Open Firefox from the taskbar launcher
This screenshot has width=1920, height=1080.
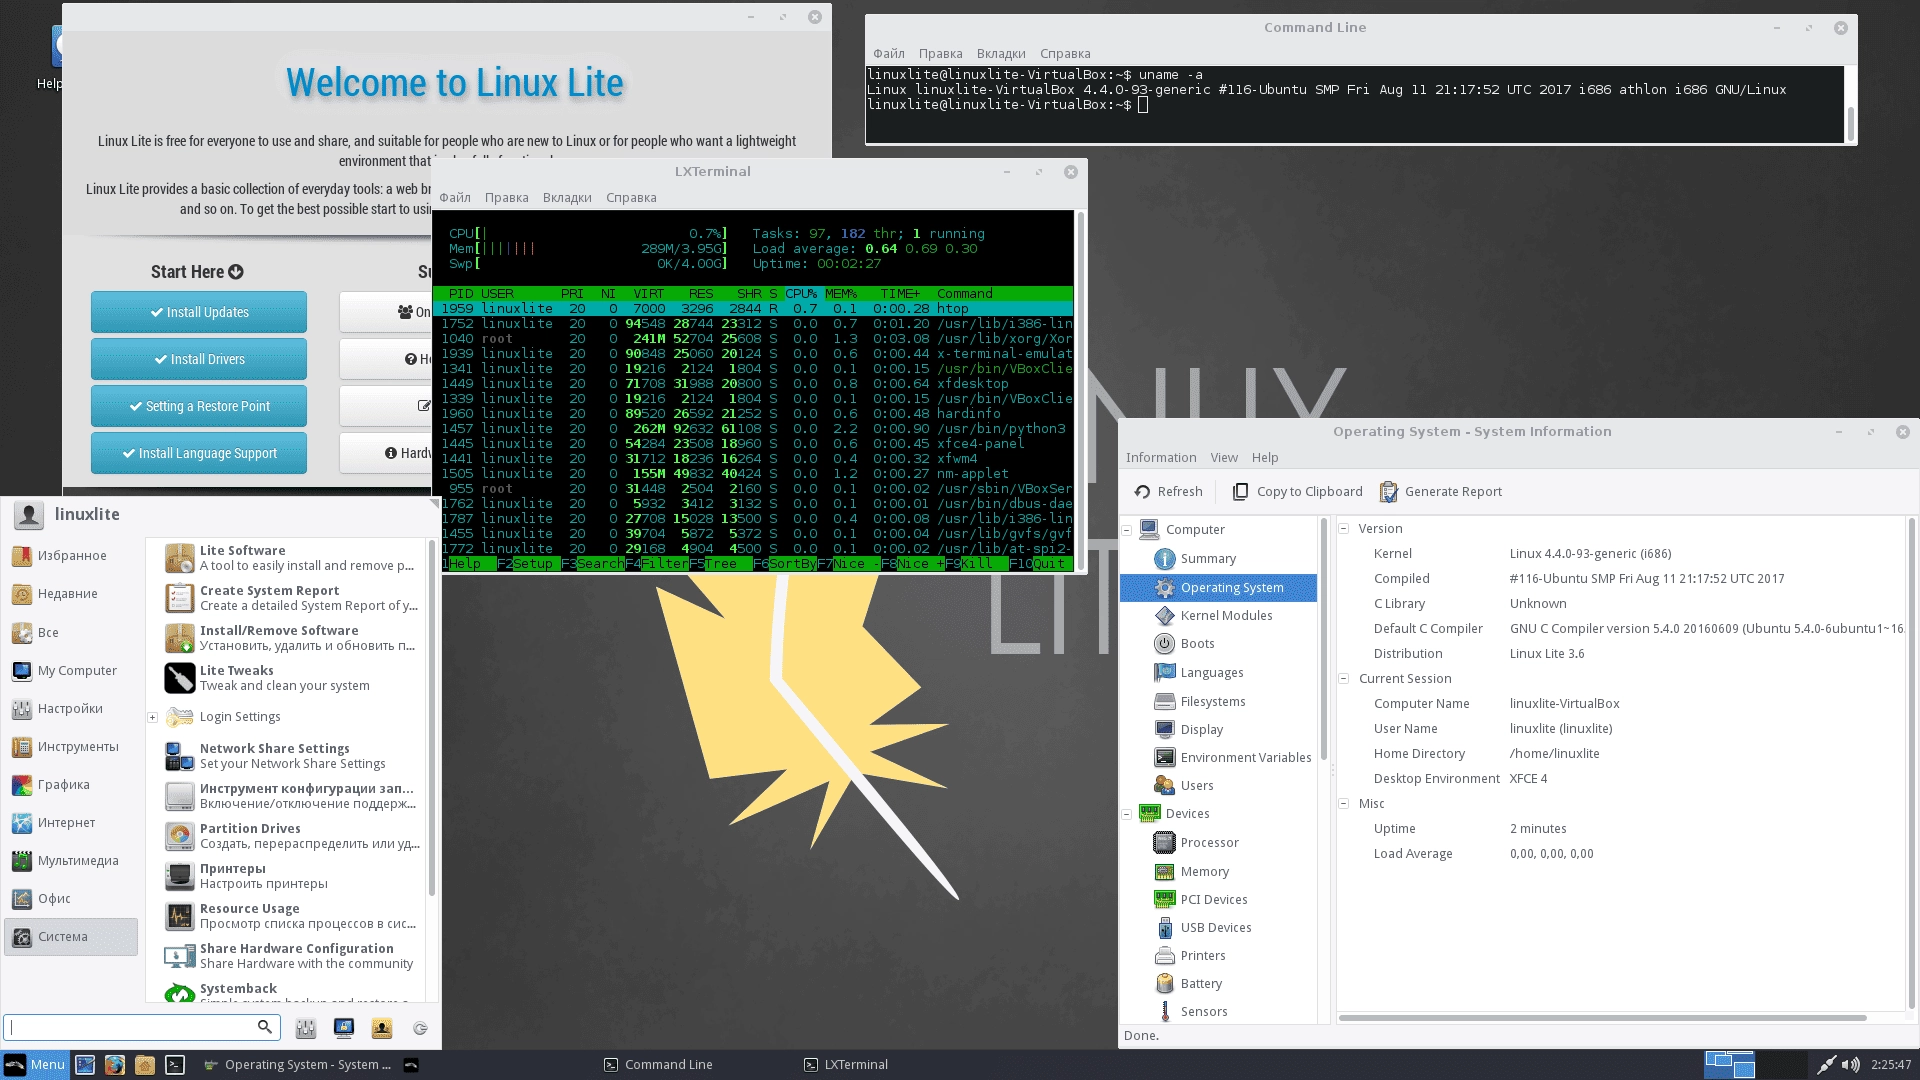115,1065
